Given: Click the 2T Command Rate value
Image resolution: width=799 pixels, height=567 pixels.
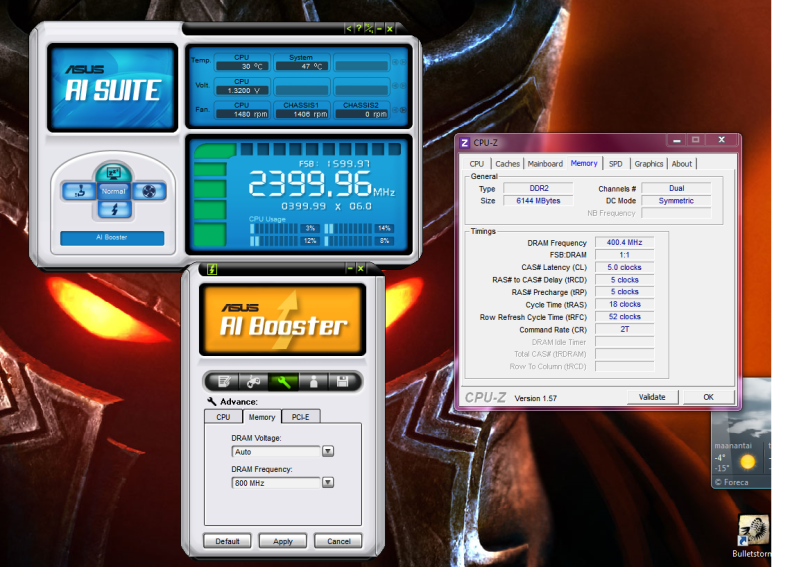Looking at the screenshot, I should 624,329.
